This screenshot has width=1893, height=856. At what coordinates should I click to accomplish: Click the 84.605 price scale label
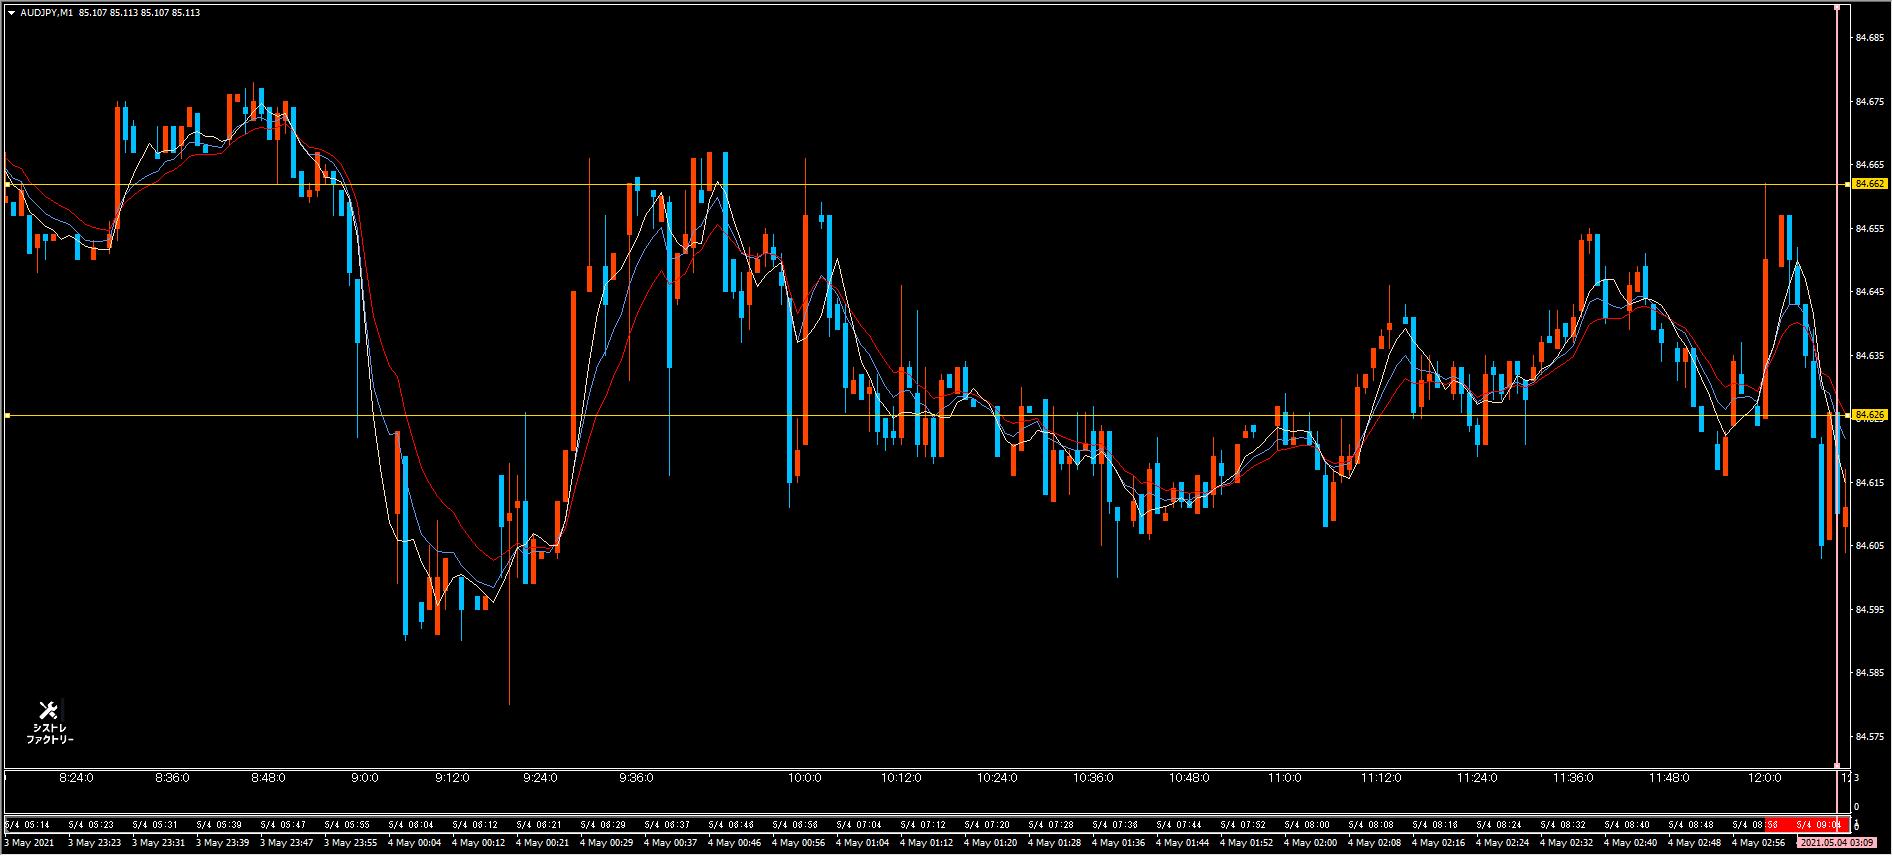[x=1868, y=546]
